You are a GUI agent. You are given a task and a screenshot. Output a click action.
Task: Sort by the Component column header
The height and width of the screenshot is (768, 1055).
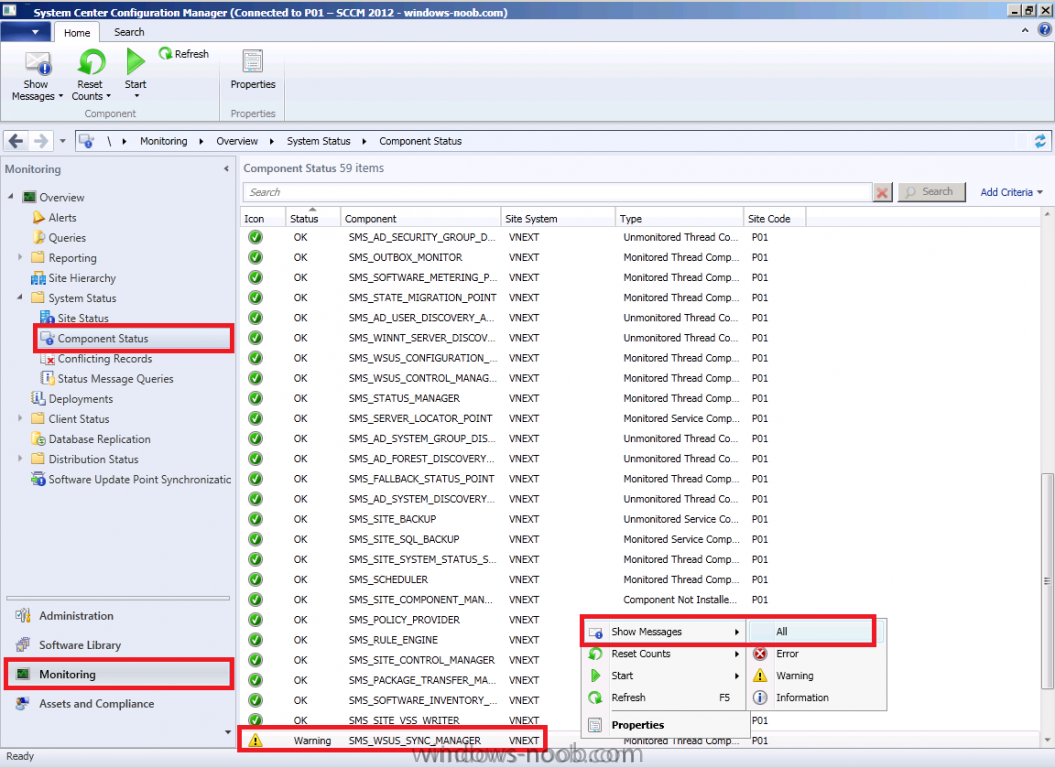(x=421, y=219)
